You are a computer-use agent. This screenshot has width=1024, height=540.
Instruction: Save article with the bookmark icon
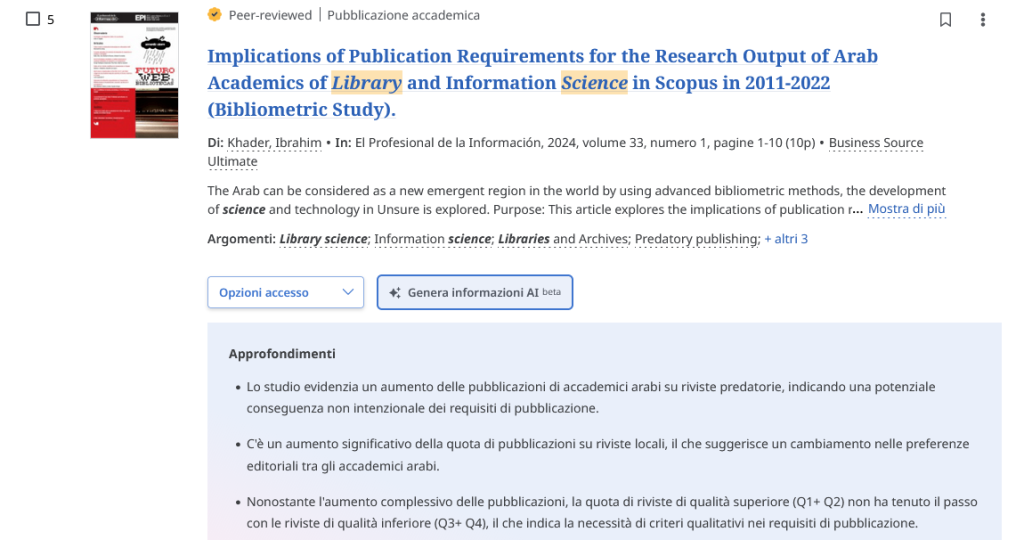[945, 20]
